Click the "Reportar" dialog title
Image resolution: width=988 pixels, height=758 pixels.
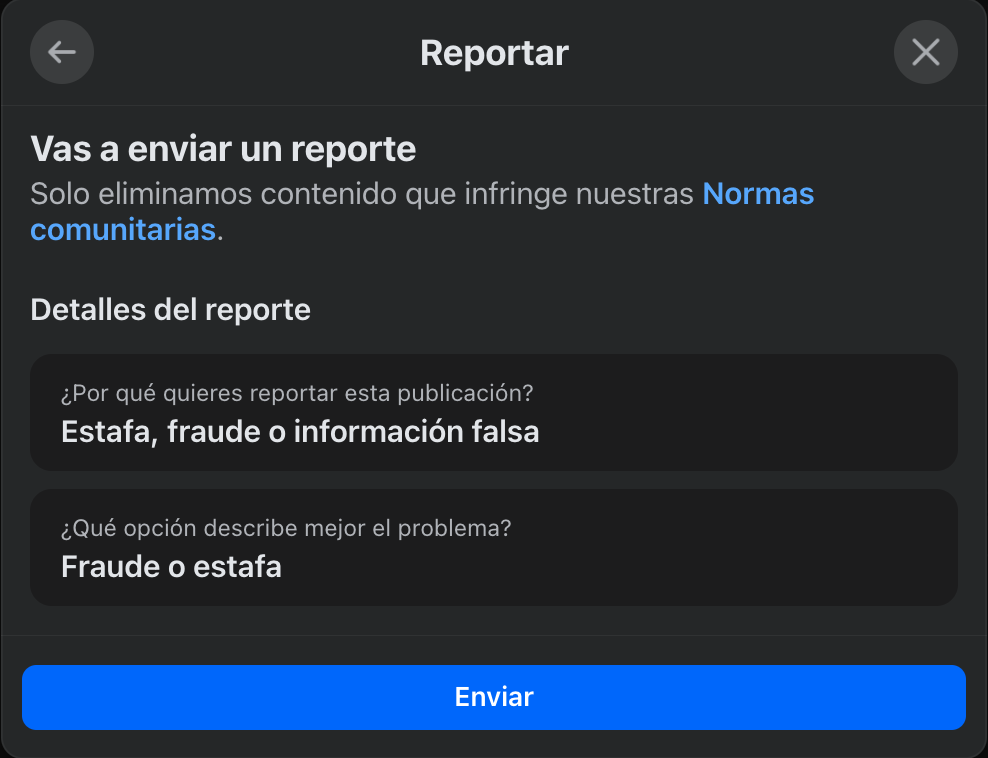pyautogui.click(x=494, y=52)
